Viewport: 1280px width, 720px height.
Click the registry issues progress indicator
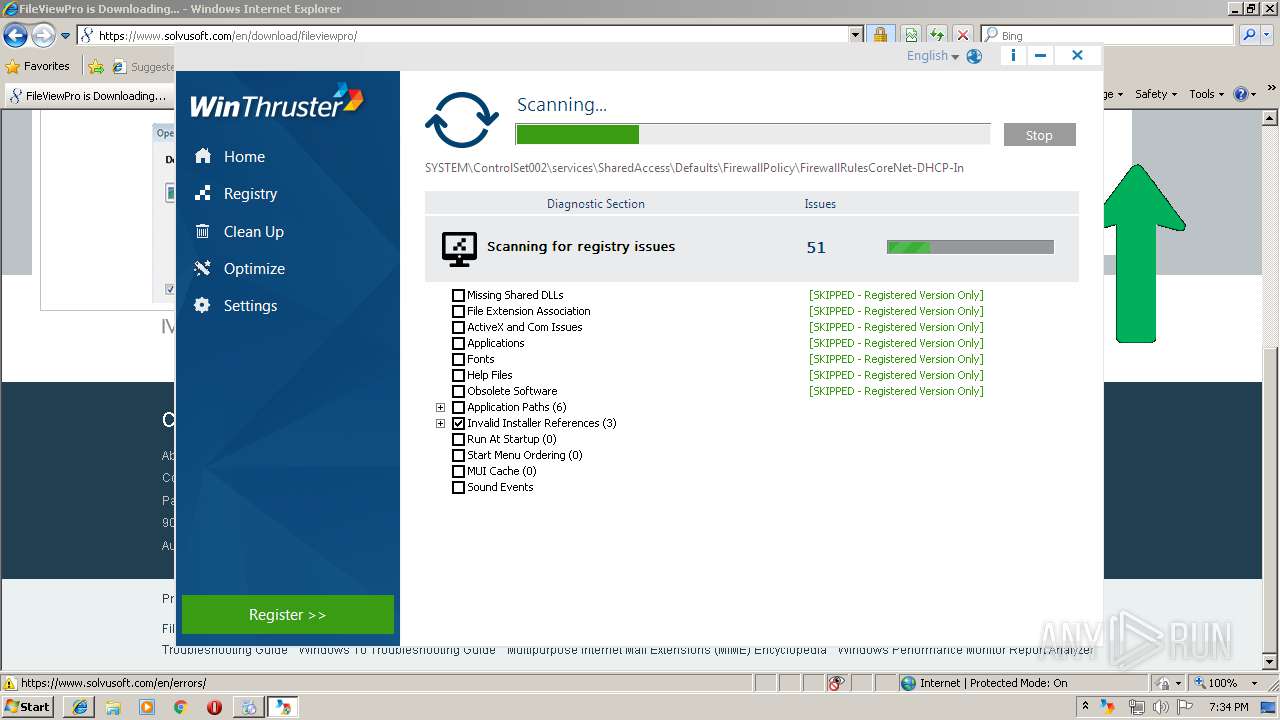tap(970, 247)
